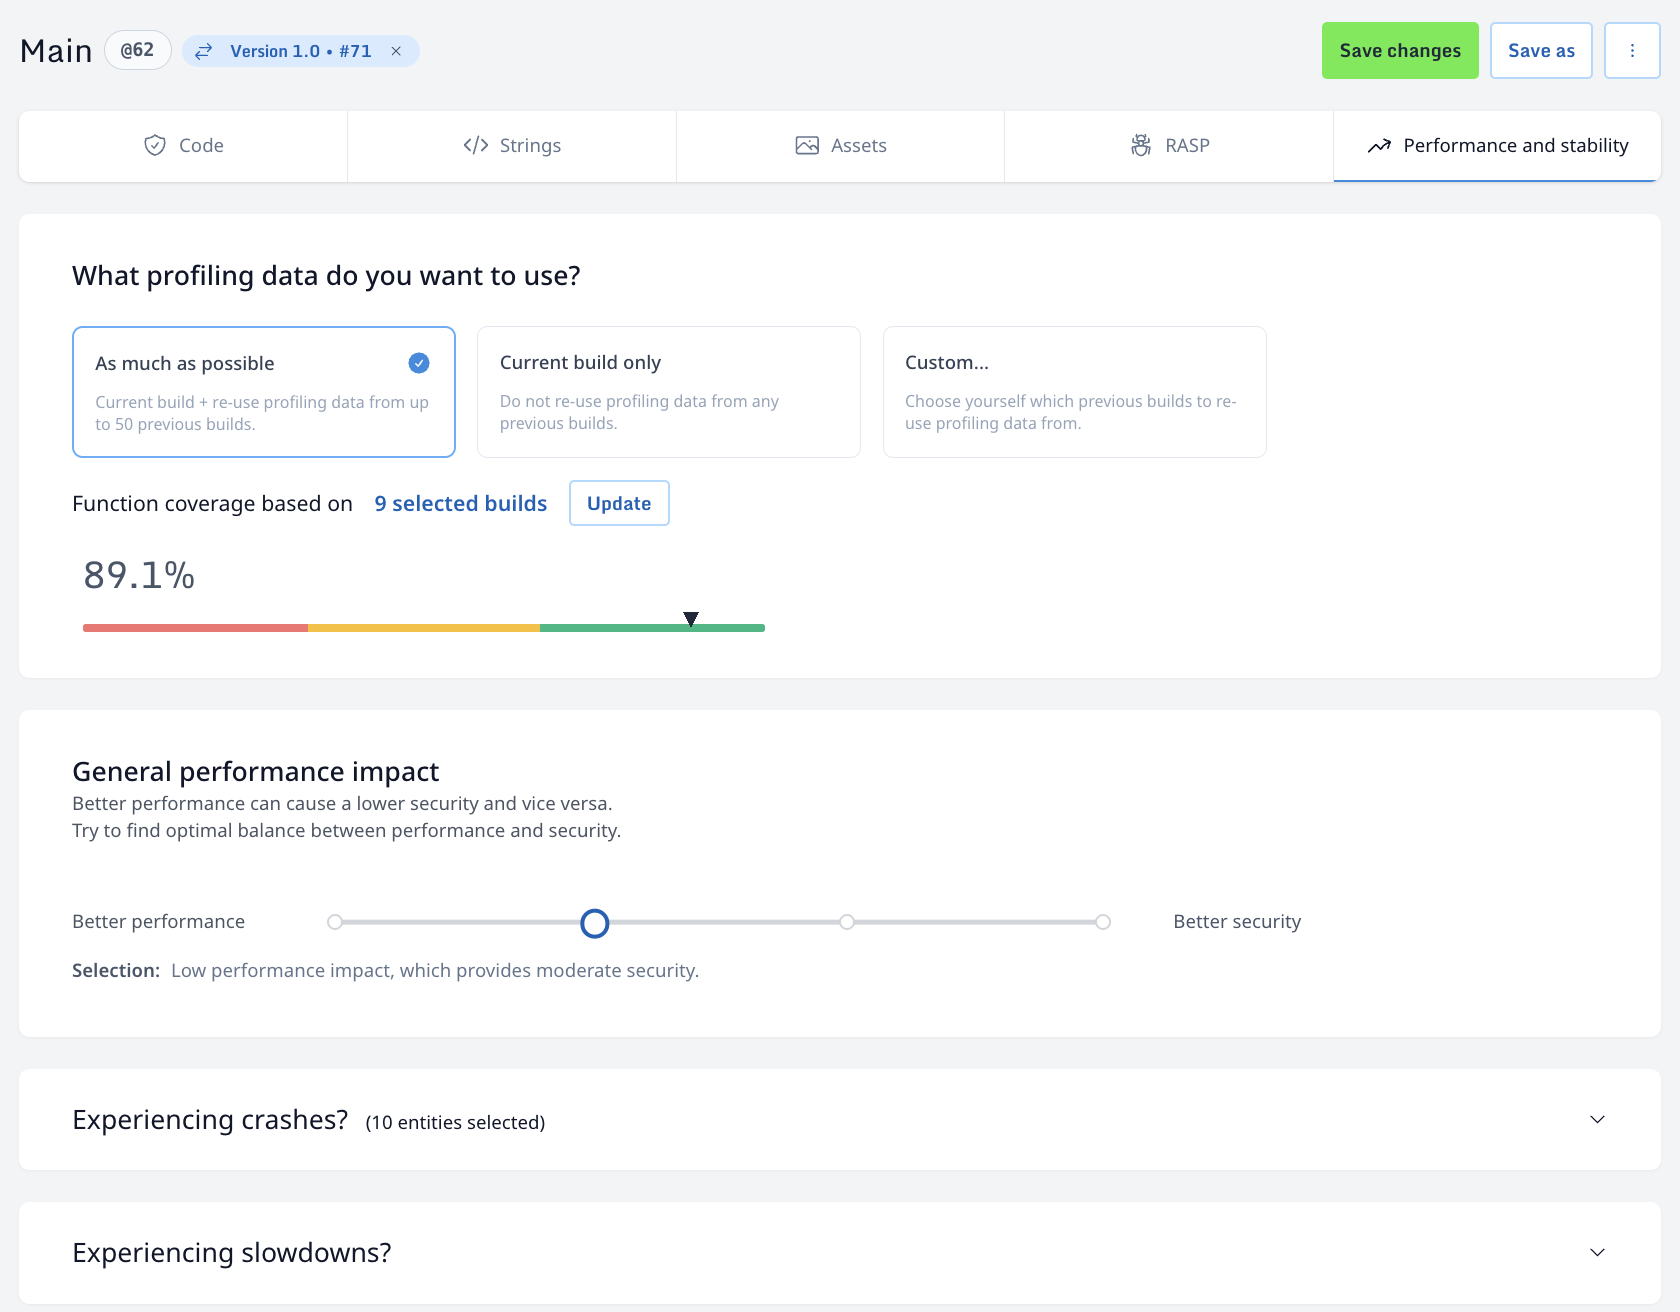
Task: Click the chevron beside Experiencing crashes
Action: pos(1597,1120)
